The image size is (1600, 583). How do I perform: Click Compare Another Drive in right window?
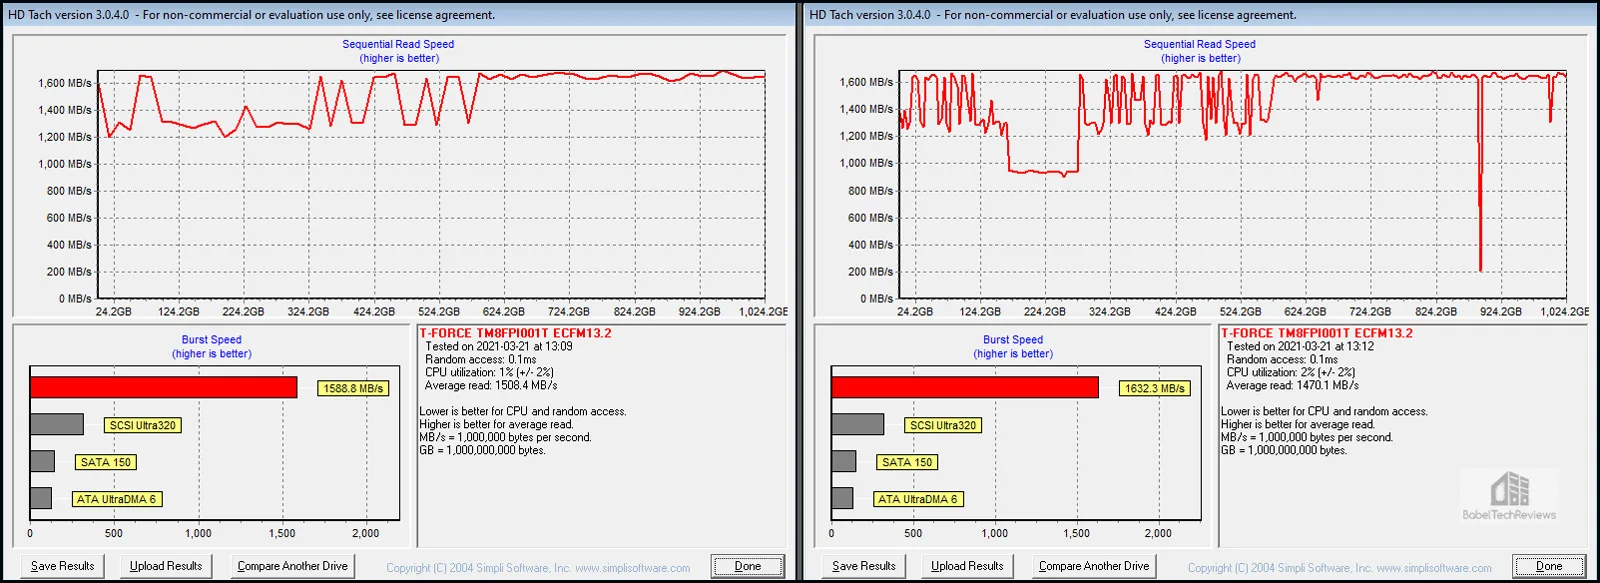(1094, 566)
